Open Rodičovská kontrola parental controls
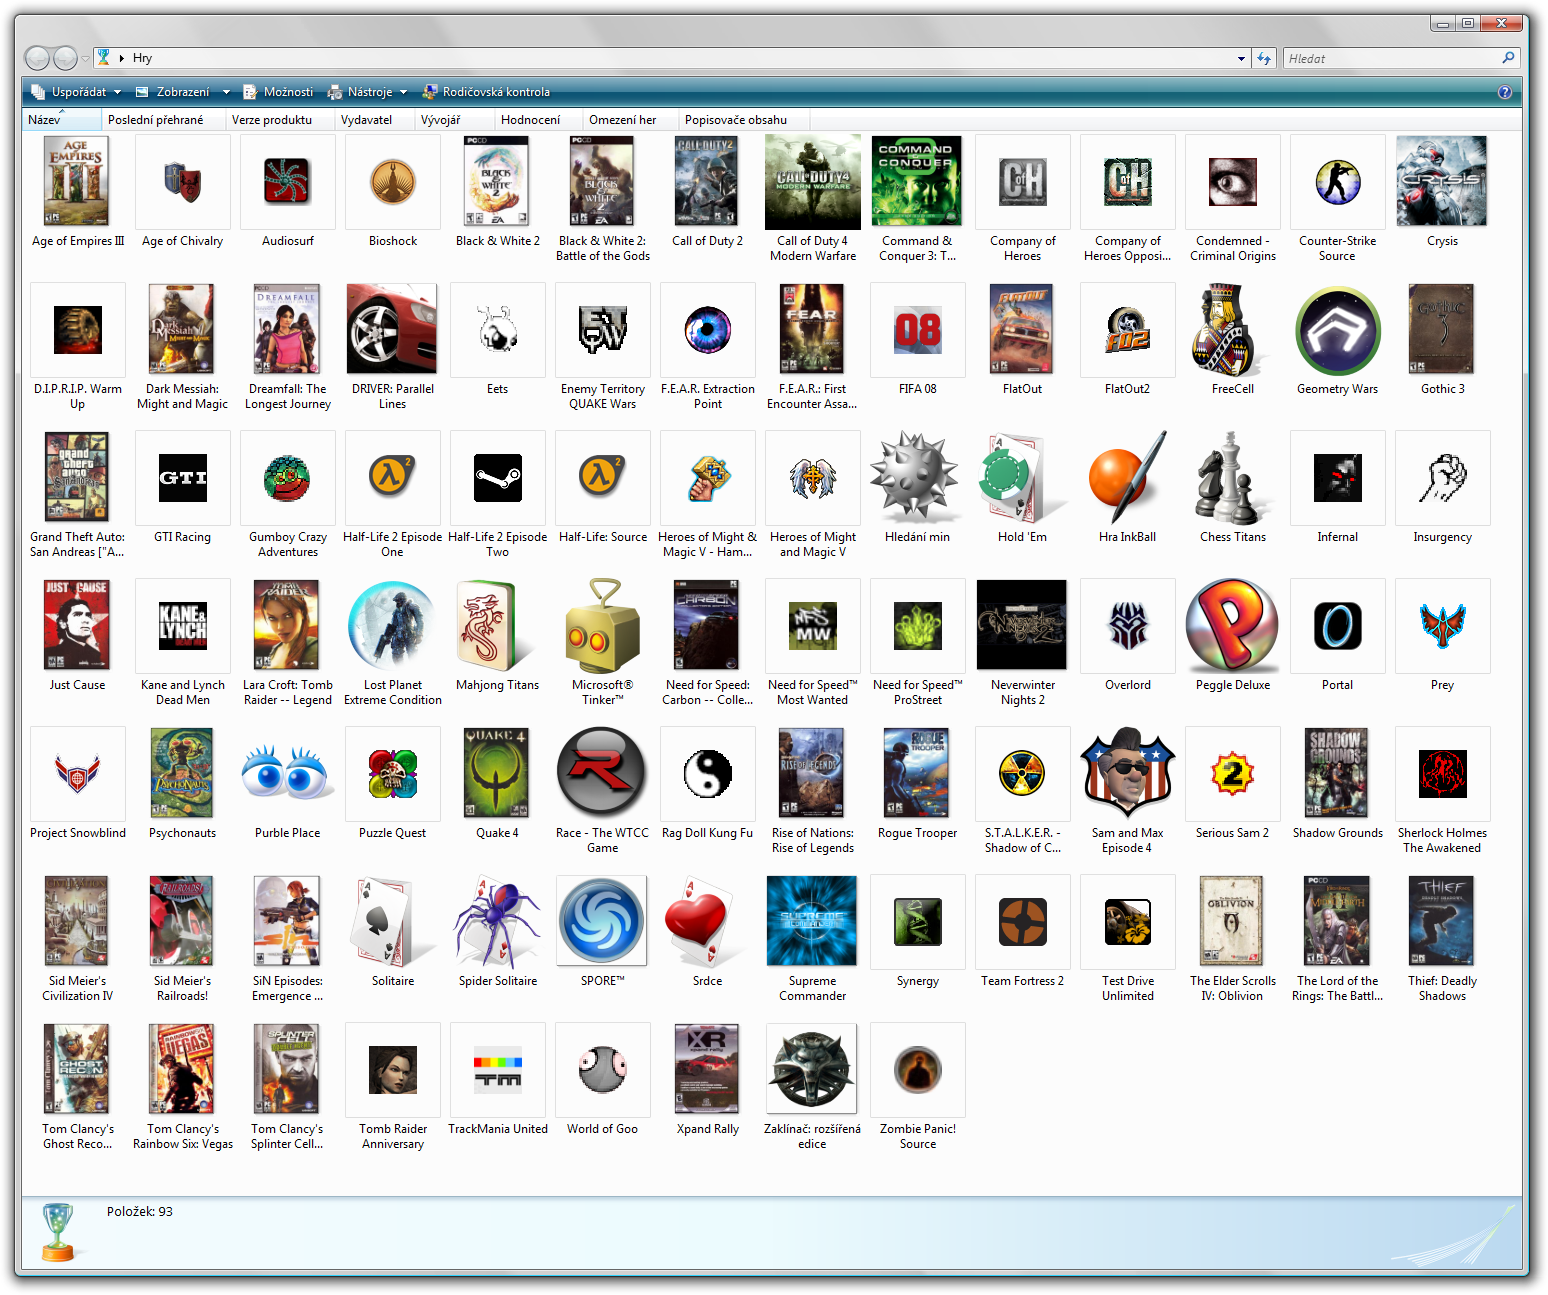 [486, 92]
